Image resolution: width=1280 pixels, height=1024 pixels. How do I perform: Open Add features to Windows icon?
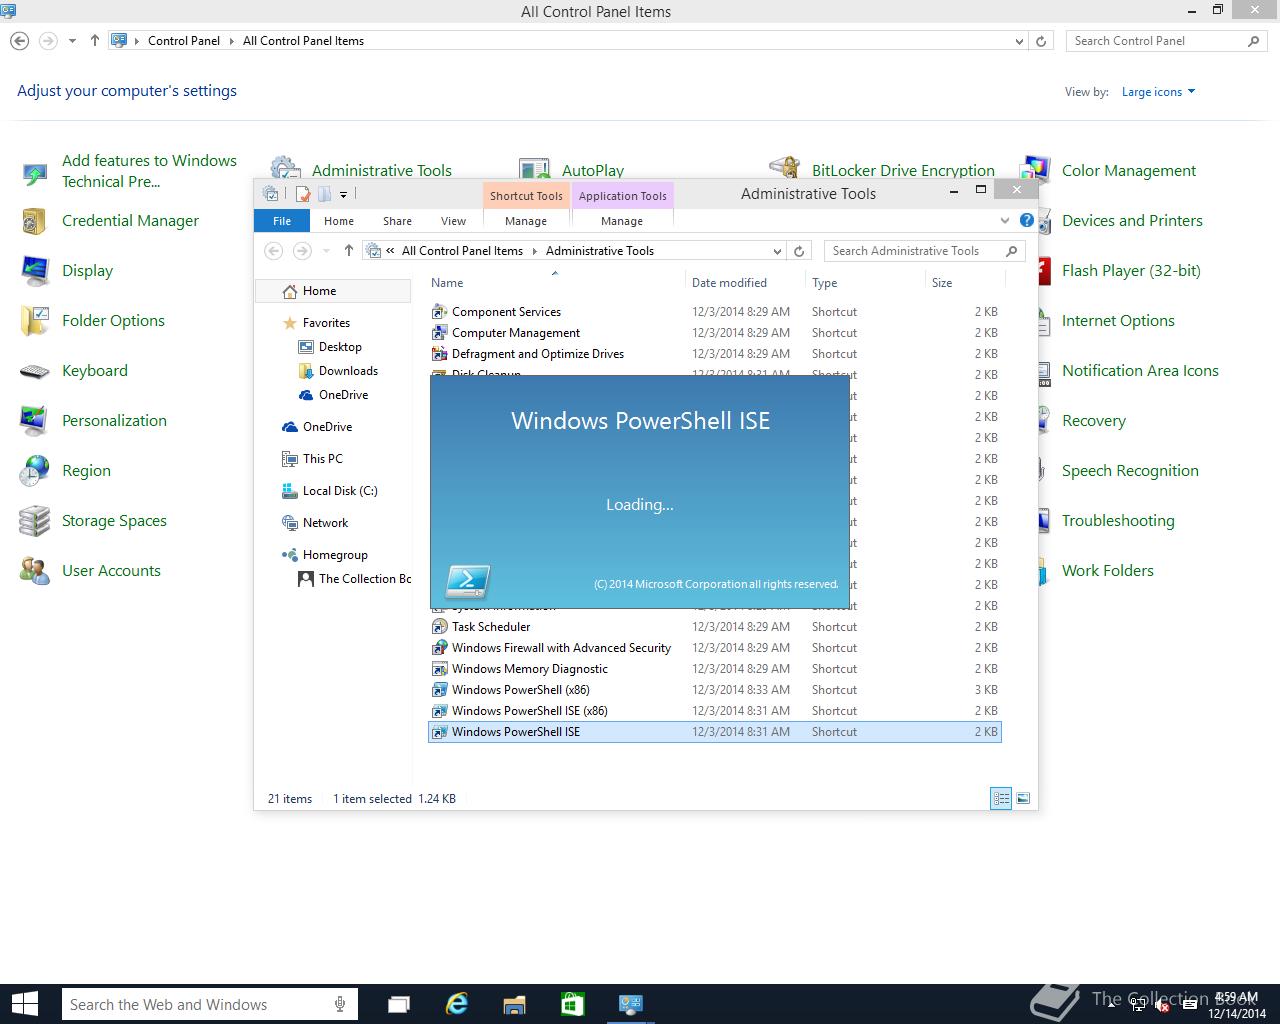(34, 174)
